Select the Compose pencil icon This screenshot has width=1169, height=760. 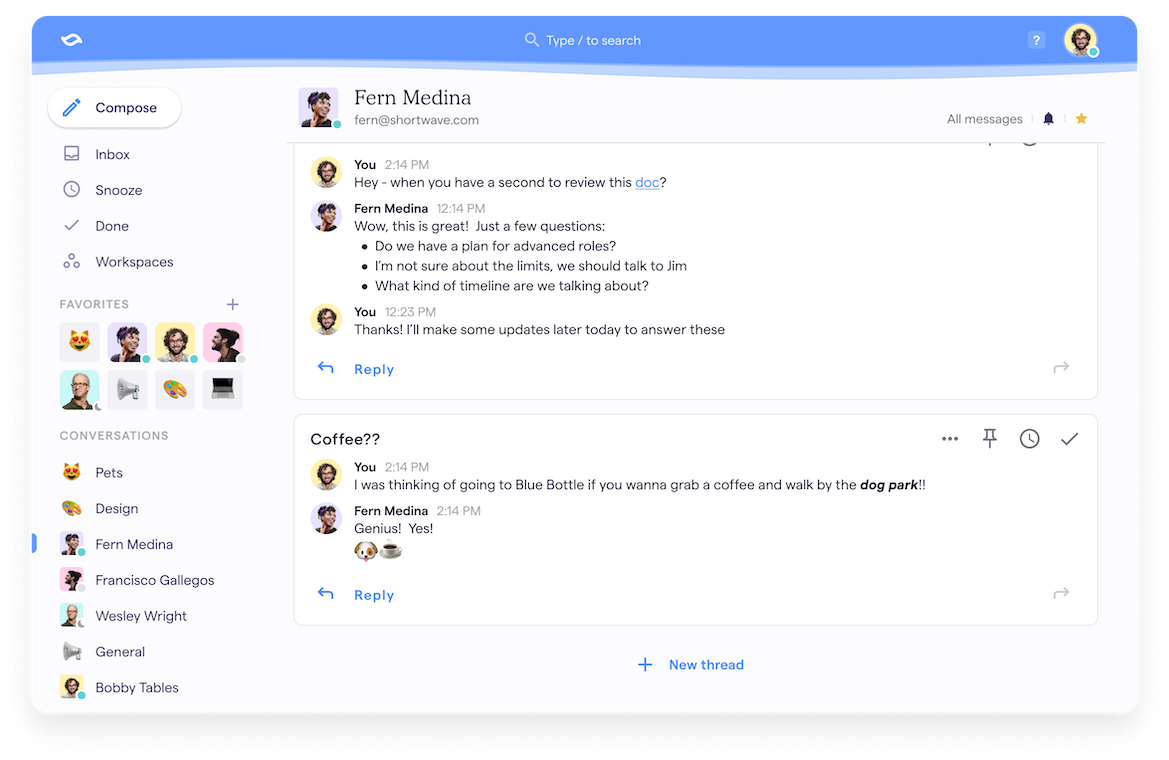pos(69,107)
